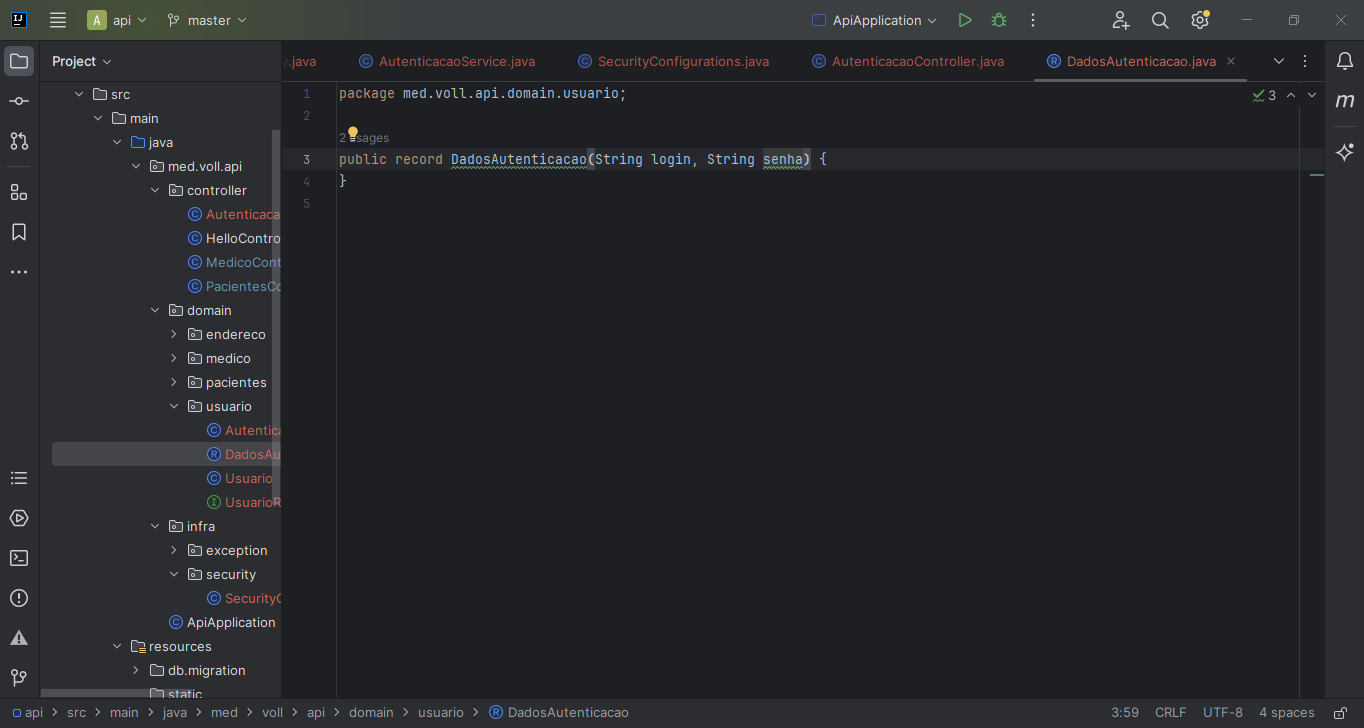Open Search Everywhere magnifier

[x=1160, y=20]
